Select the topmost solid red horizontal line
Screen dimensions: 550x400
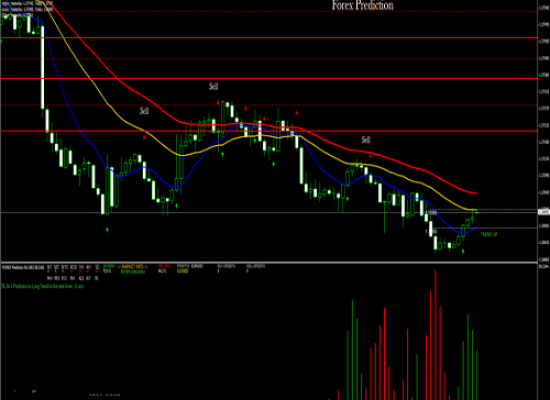[x=269, y=38]
